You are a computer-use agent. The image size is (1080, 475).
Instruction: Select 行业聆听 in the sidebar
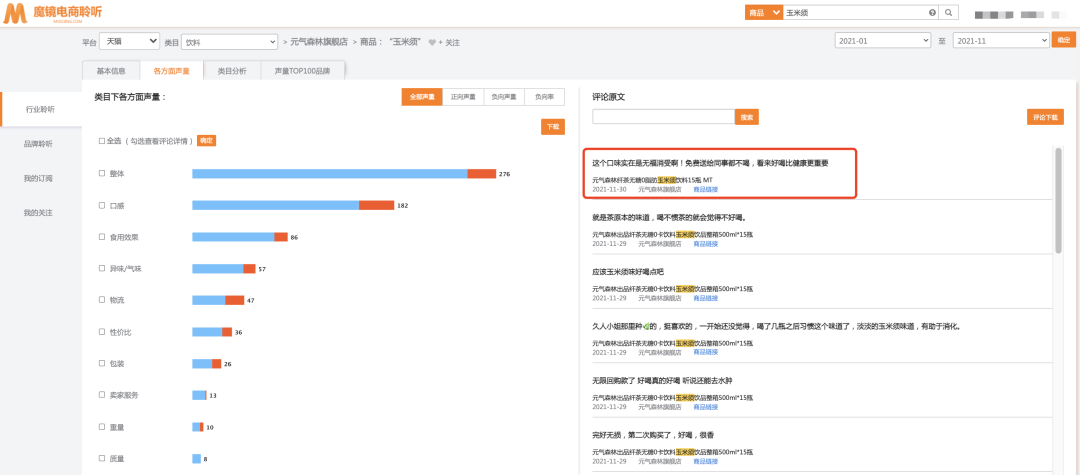pyautogui.click(x=41, y=109)
